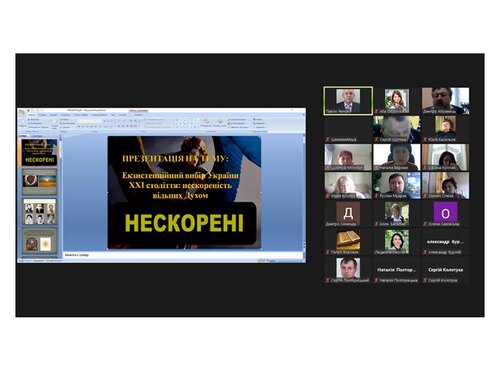Select last-row tile showing man's photo
Viewport: 500px width, 370px height.
click(x=348, y=270)
